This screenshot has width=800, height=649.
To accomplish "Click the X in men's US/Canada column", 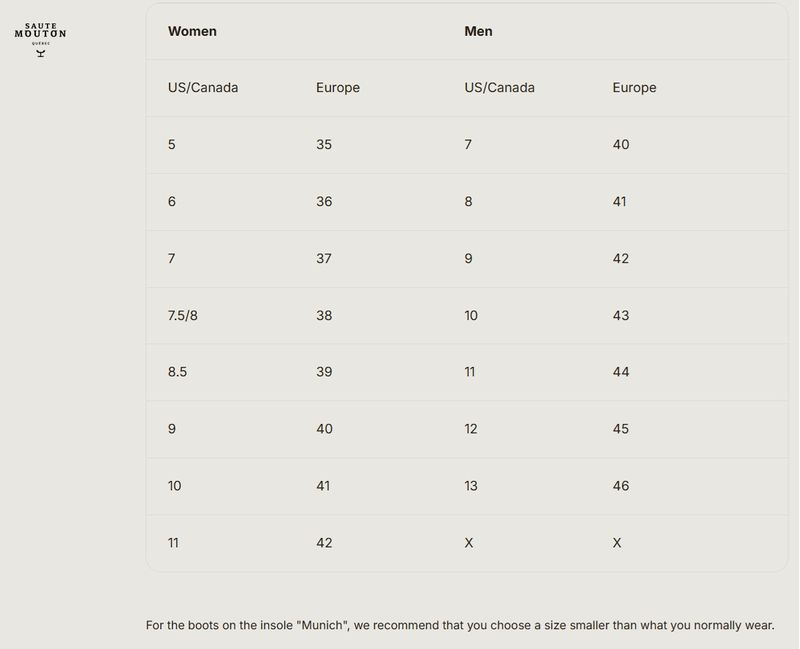I will pos(469,543).
